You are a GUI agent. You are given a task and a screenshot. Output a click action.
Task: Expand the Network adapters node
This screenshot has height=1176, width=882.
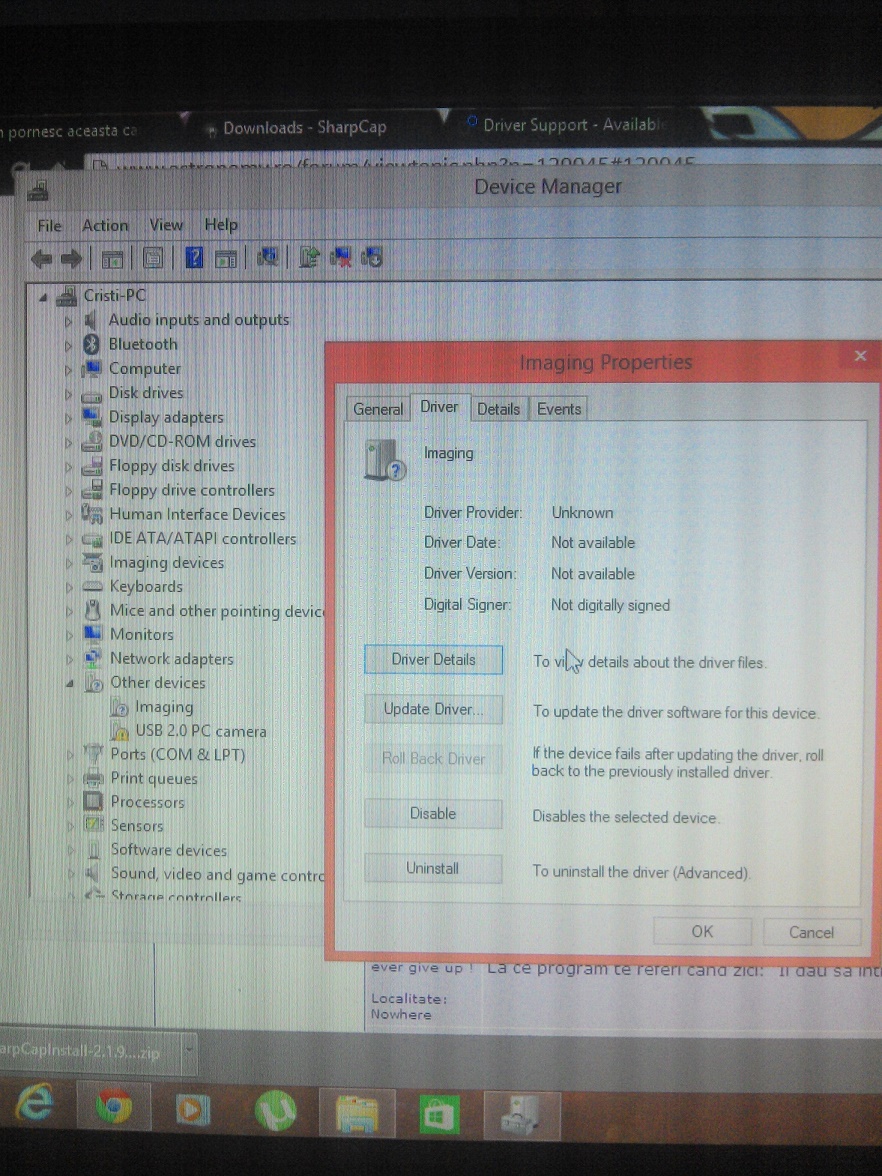70,659
